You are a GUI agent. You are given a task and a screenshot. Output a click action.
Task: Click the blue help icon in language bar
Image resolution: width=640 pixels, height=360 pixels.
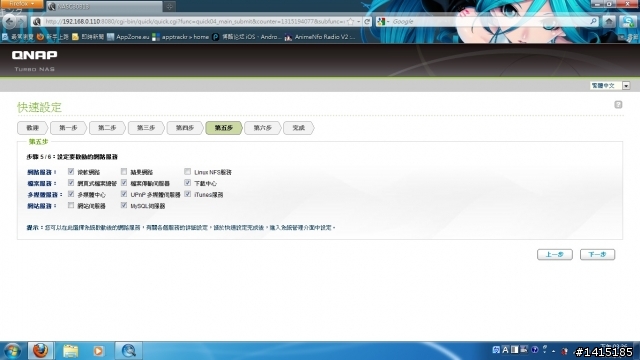534,350
